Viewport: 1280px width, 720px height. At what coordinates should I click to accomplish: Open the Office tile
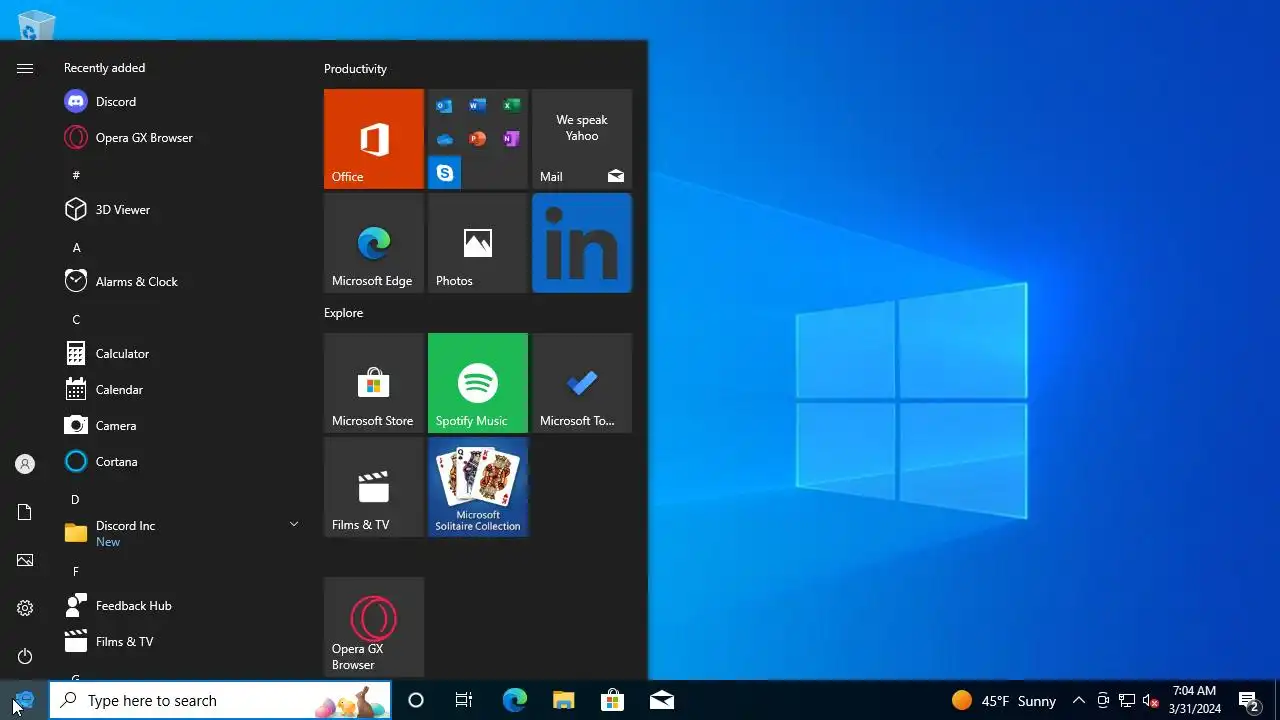[x=374, y=139]
